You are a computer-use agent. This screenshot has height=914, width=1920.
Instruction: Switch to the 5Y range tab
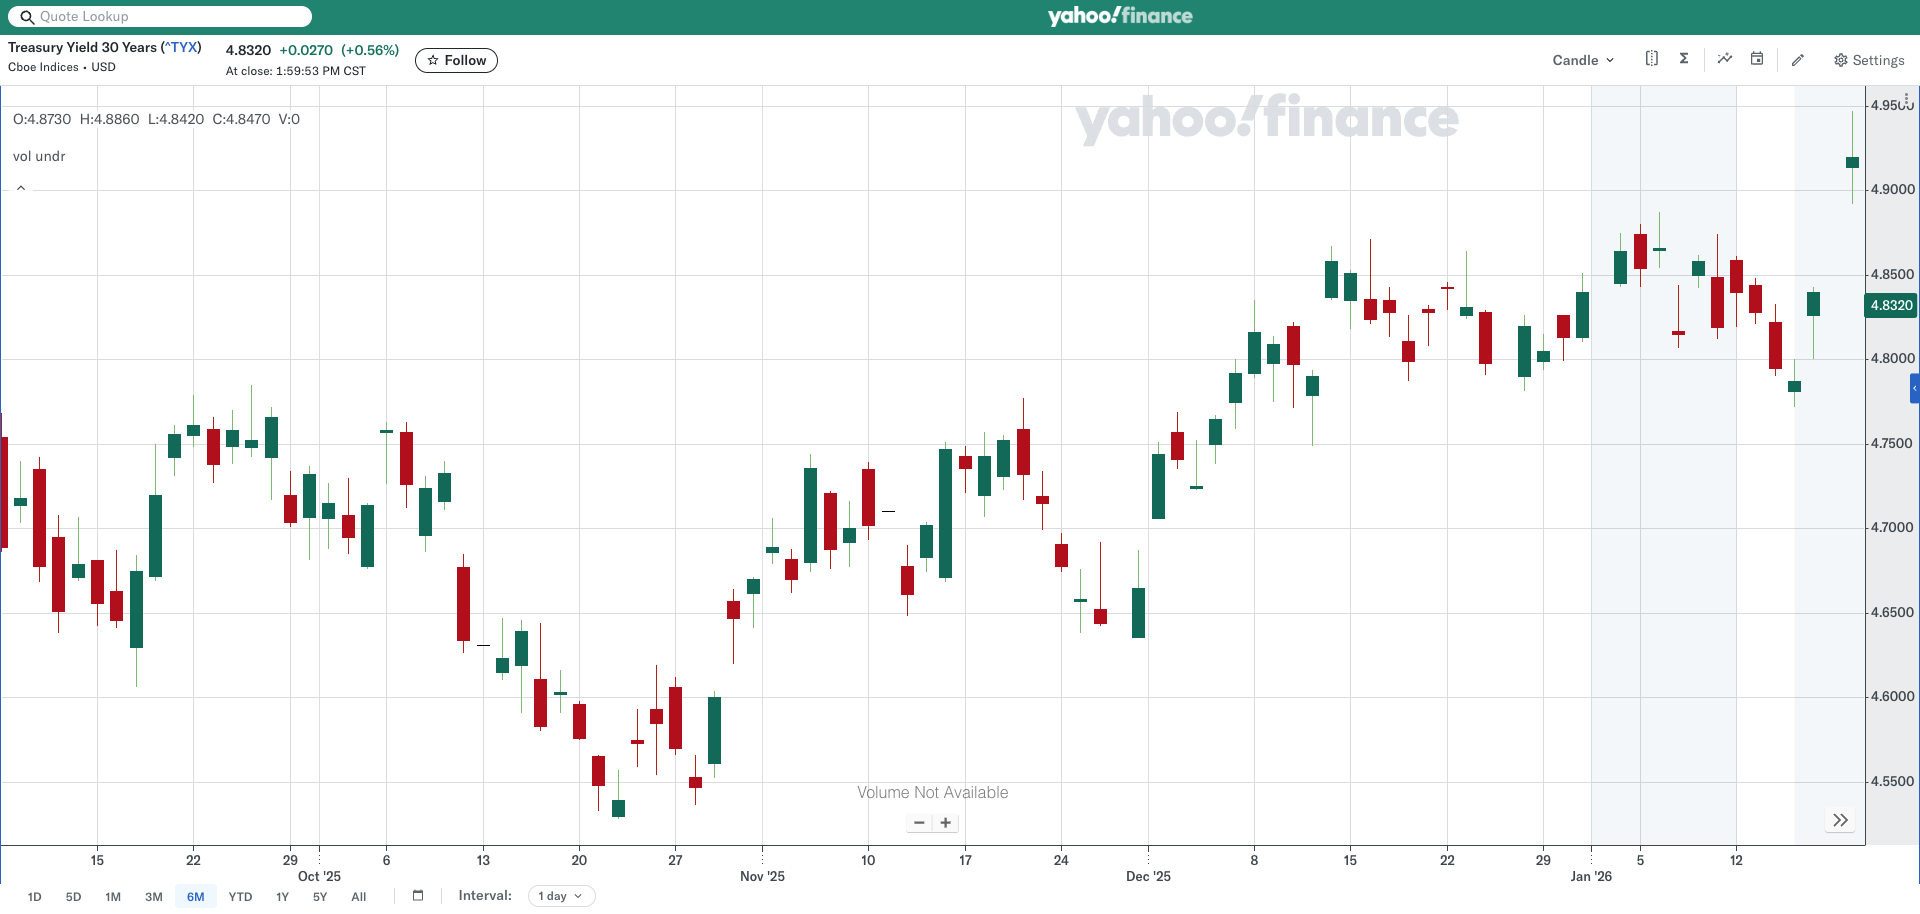pos(320,897)
